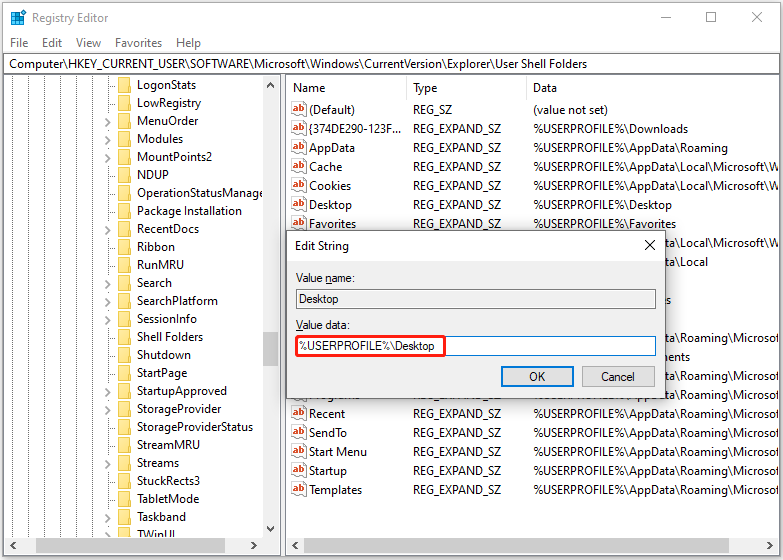Expand the Streams key
This screenshot has width=783, height=560.
coord(107,463)
